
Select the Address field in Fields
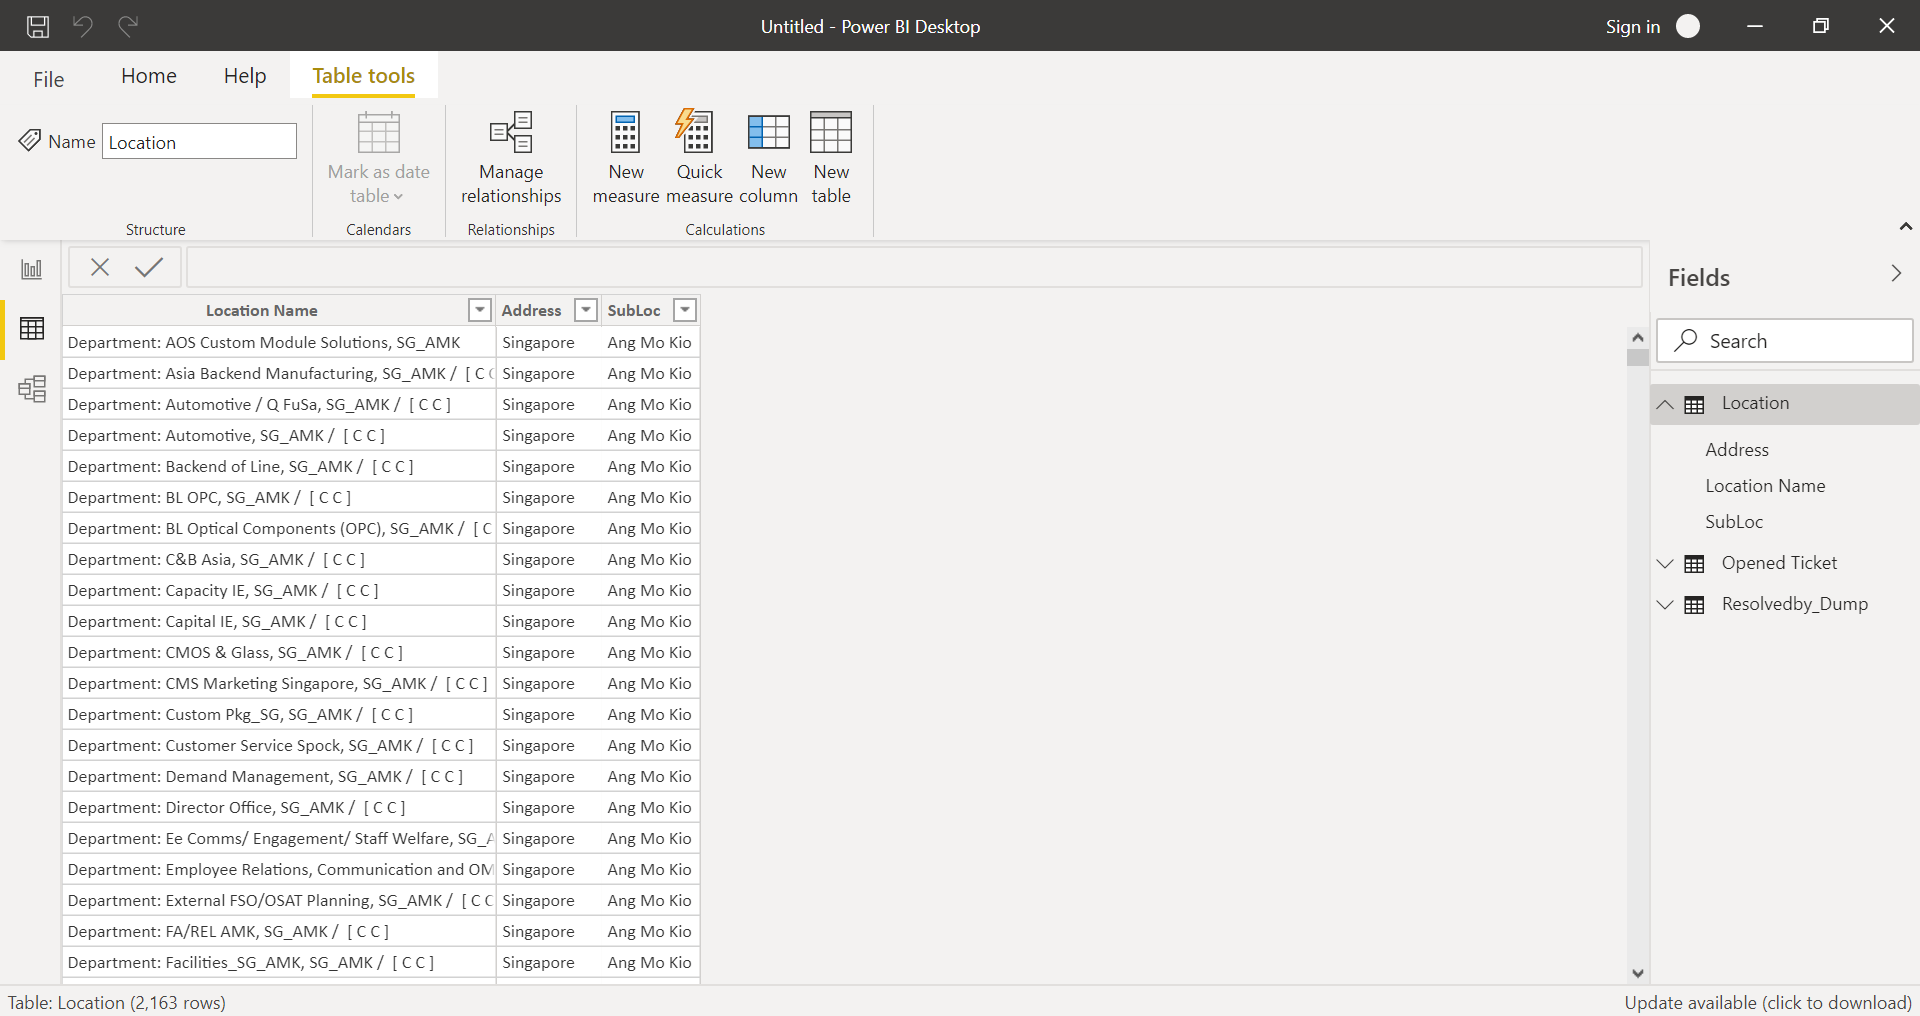(x=1737, y=450)
